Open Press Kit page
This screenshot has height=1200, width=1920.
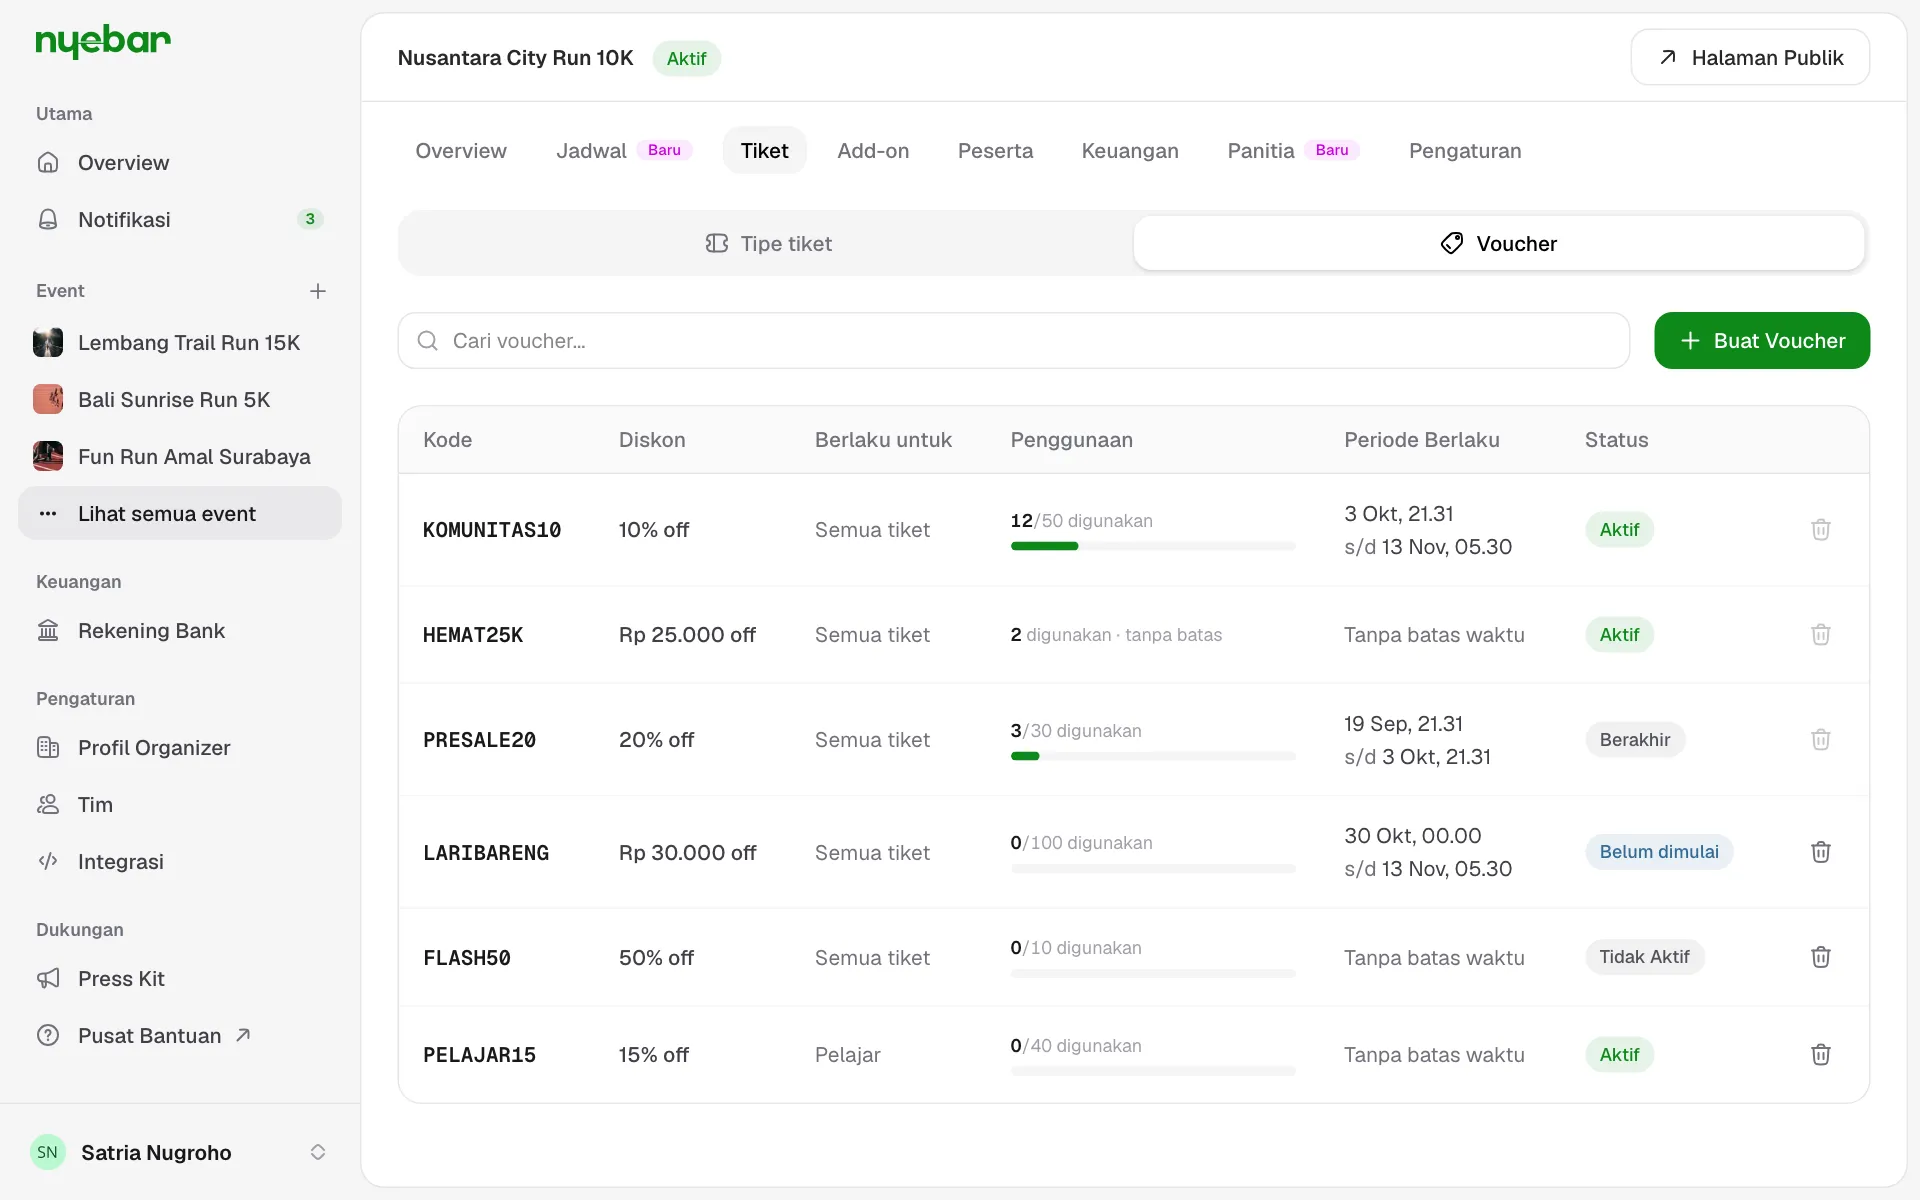point(180,979)
